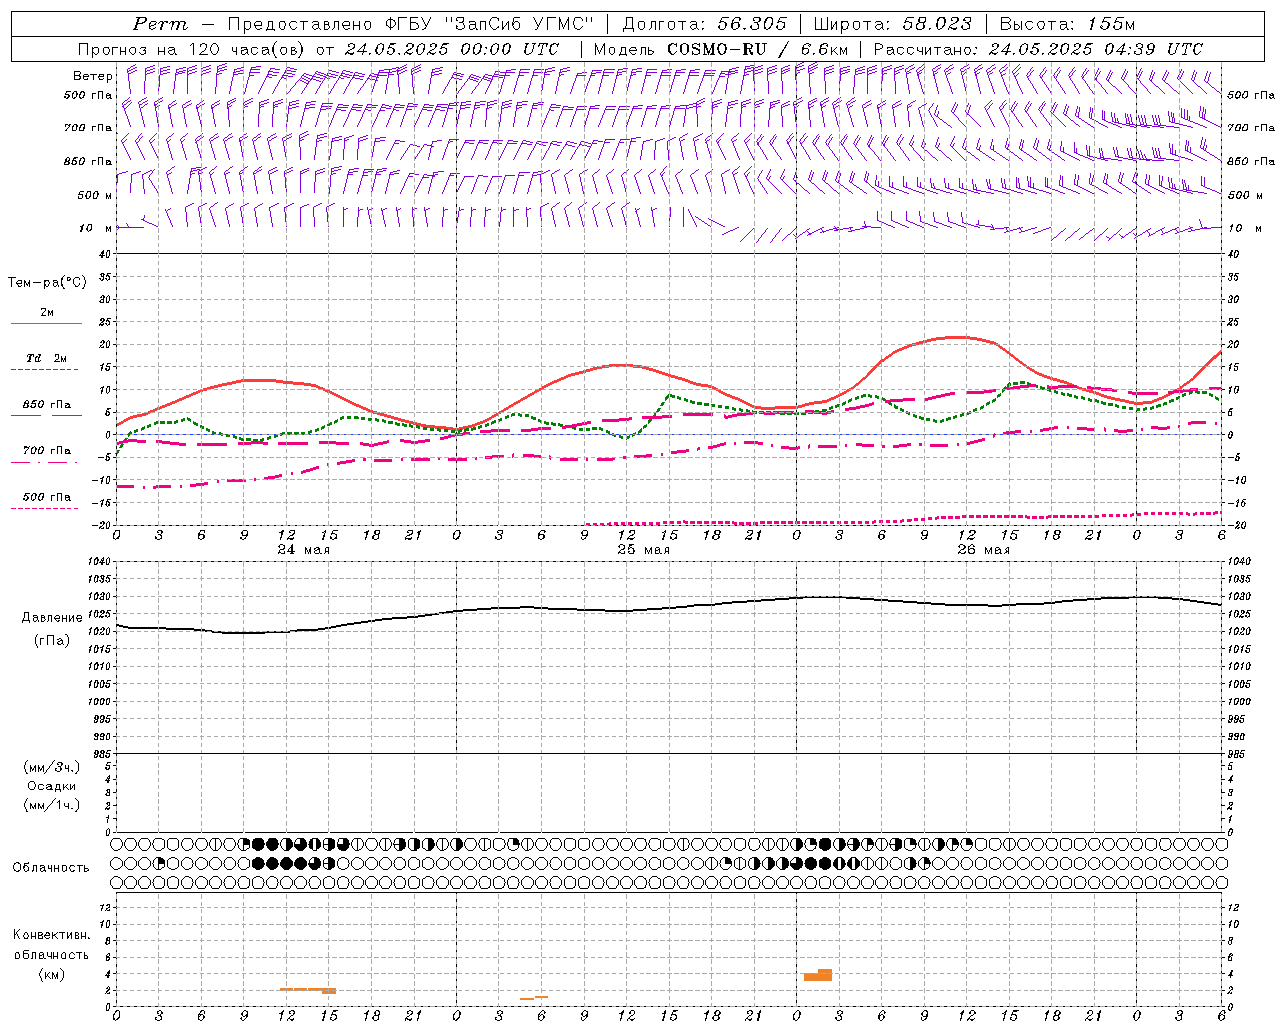Click the "25 мая" date label
The width and height of the screenshot is (1280, 1024).
coord(643,549)
